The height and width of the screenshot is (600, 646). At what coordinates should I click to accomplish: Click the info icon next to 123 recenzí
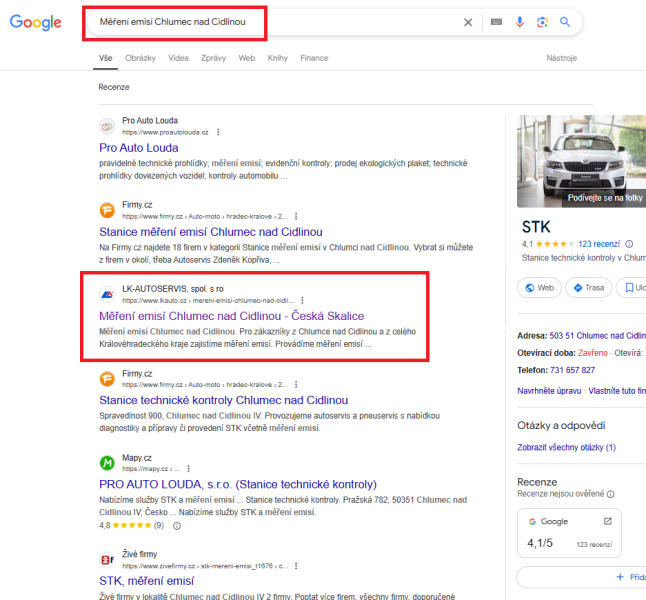pos(629,244)
